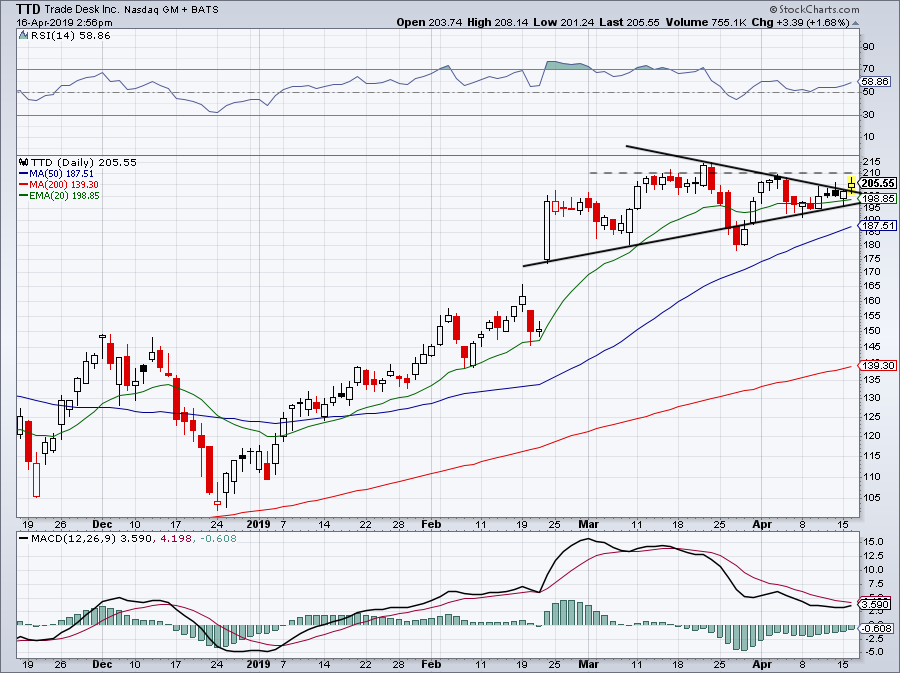900x673 pixels.
Task: Click the Nasdaq GM + BATS exchange label
Action: 172,10
